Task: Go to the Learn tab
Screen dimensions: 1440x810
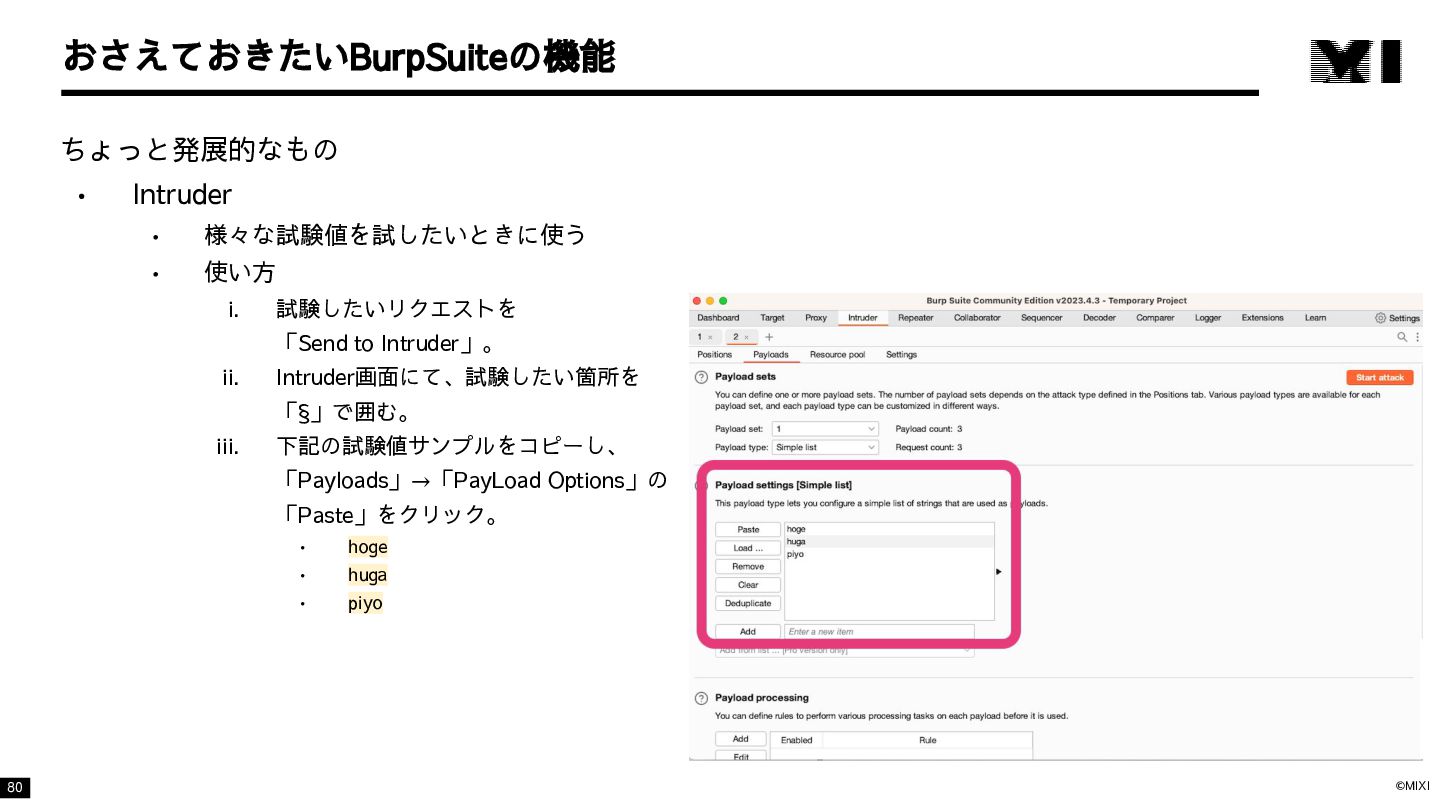Action: tap(1315, 318)
